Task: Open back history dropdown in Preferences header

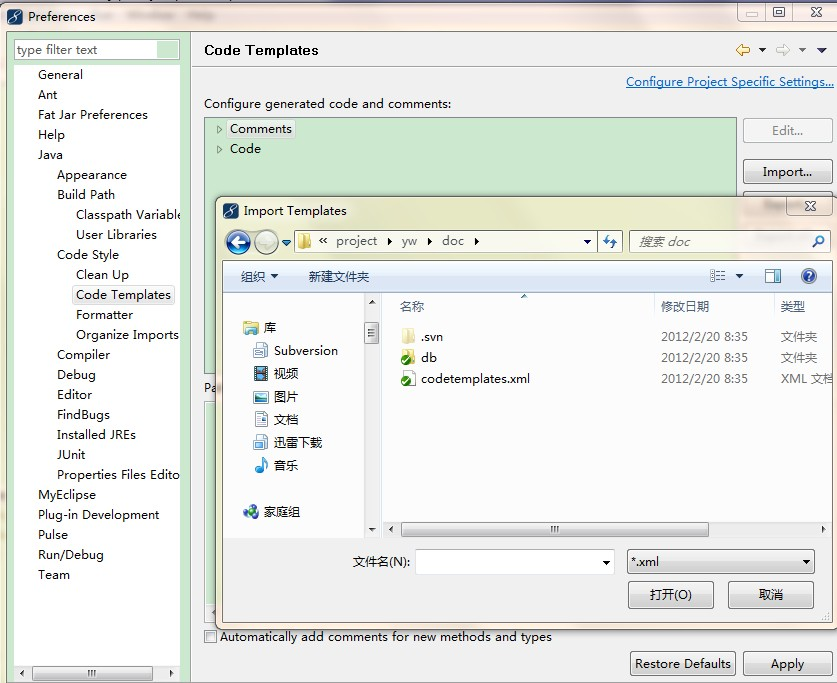Action: coord(762,50)
